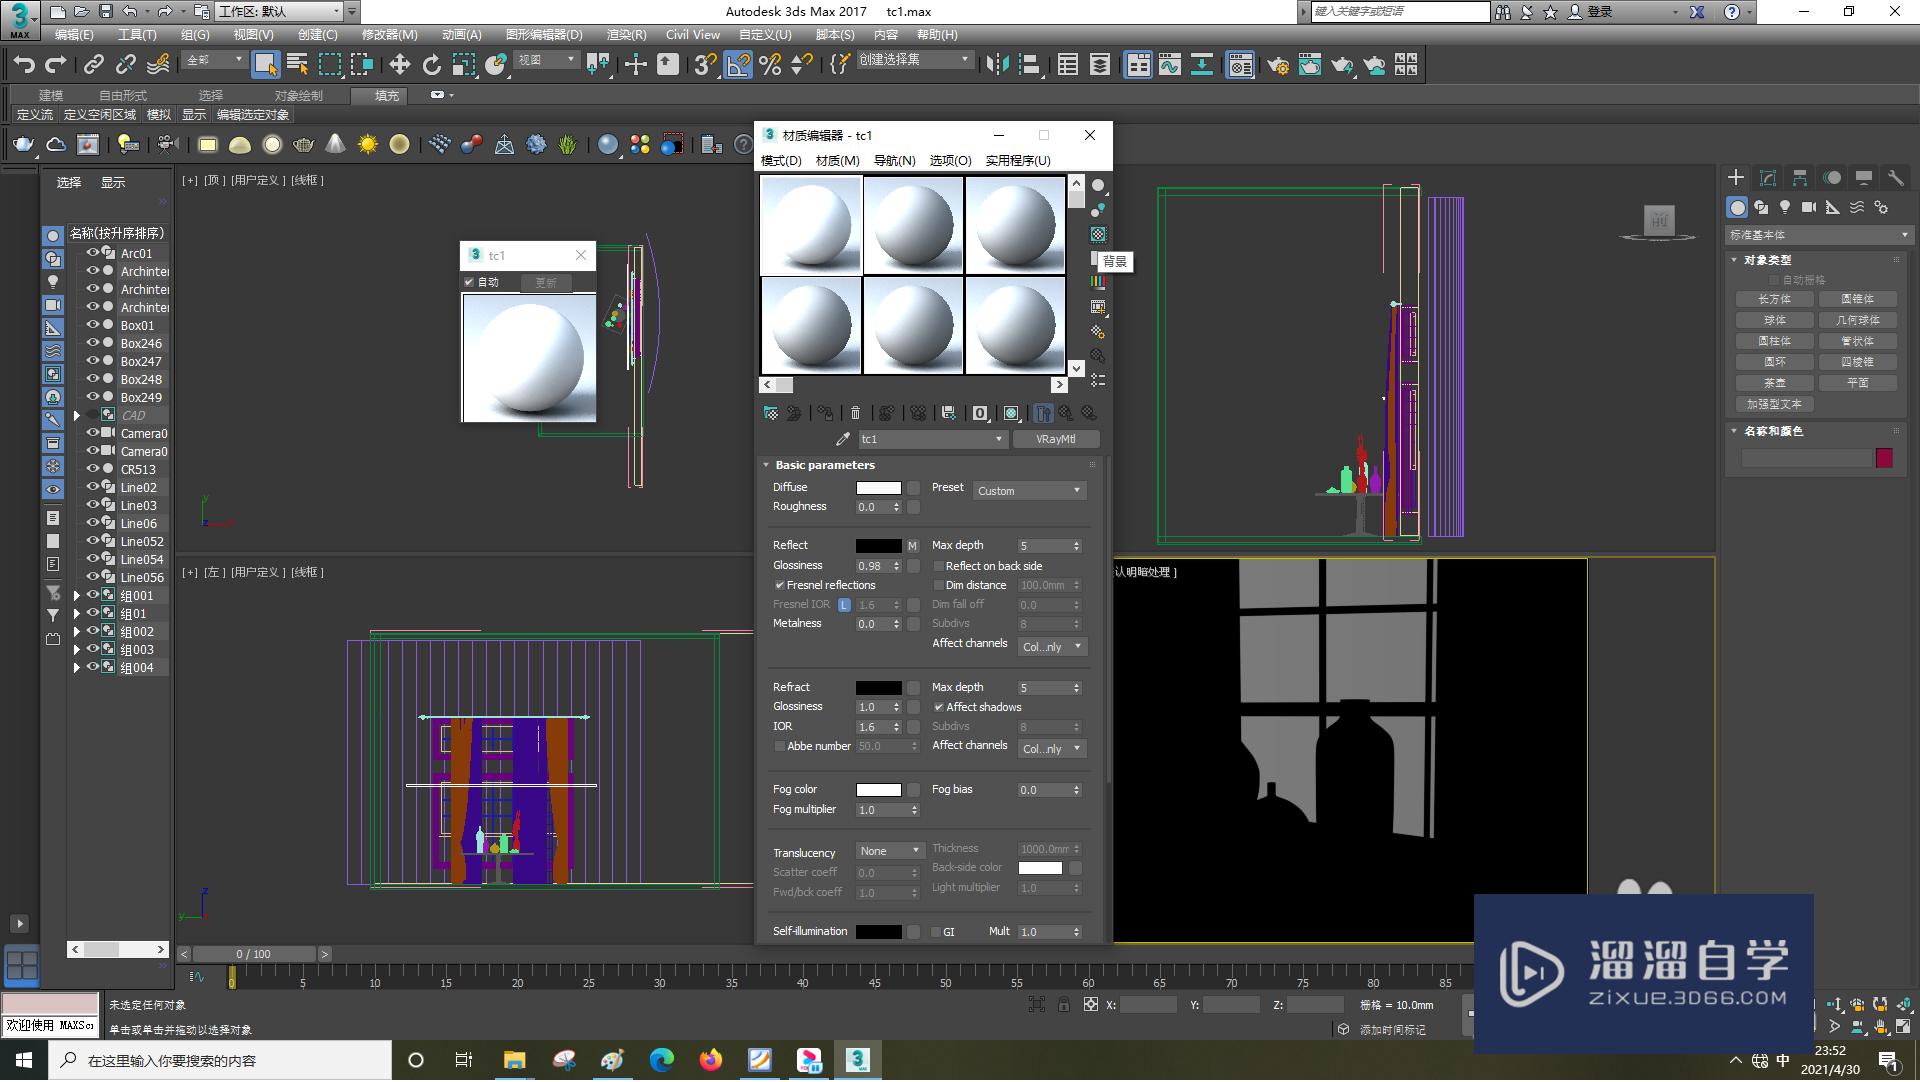Open the Preset Custom dropdown
This screenshot has width=1920, height=1082.
[x=1029, y=491]
